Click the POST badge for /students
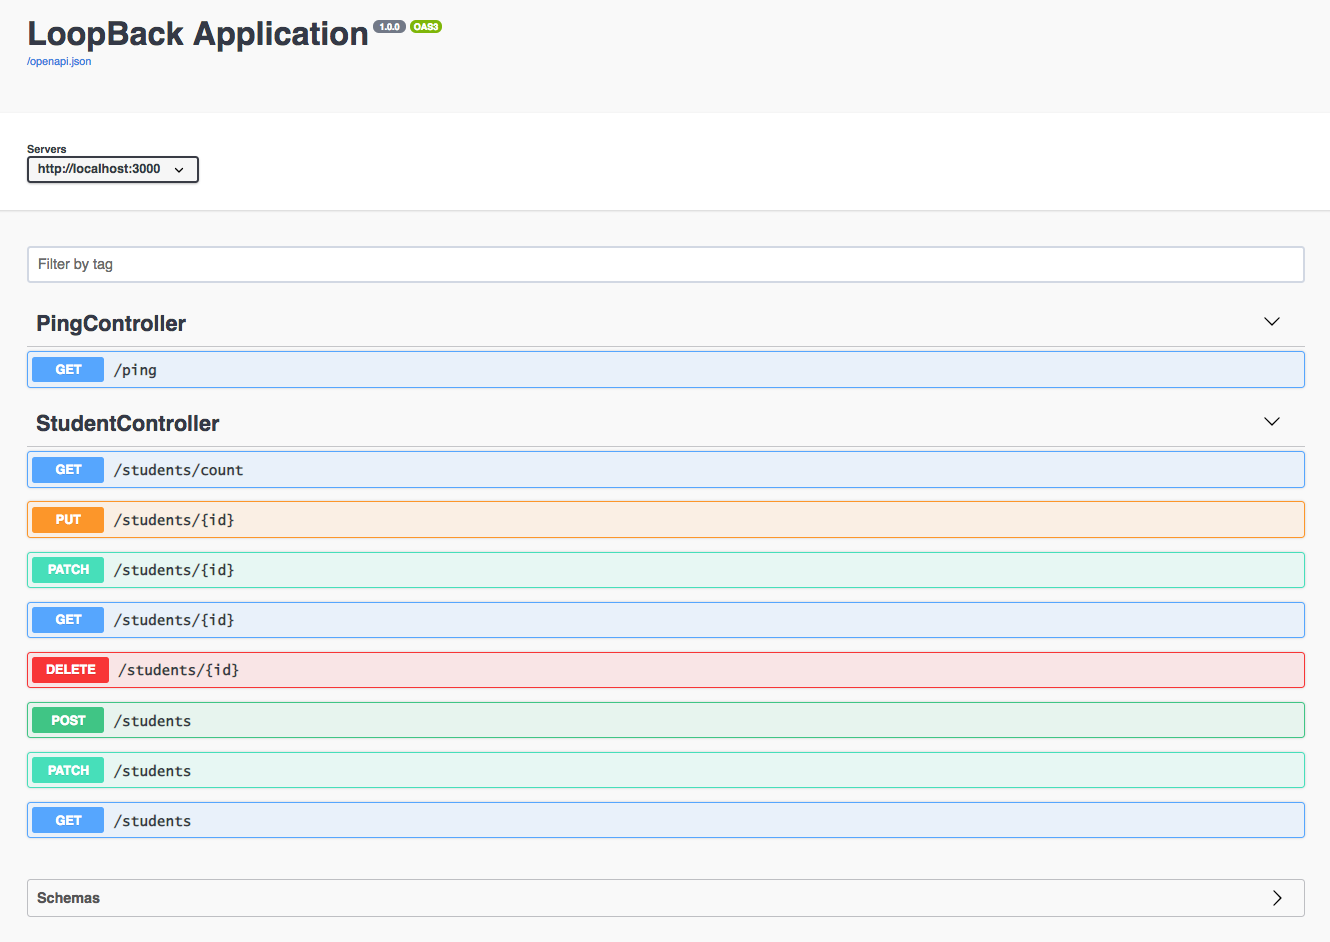Screen dimensions: 1330x942 (x=68, y=721)
